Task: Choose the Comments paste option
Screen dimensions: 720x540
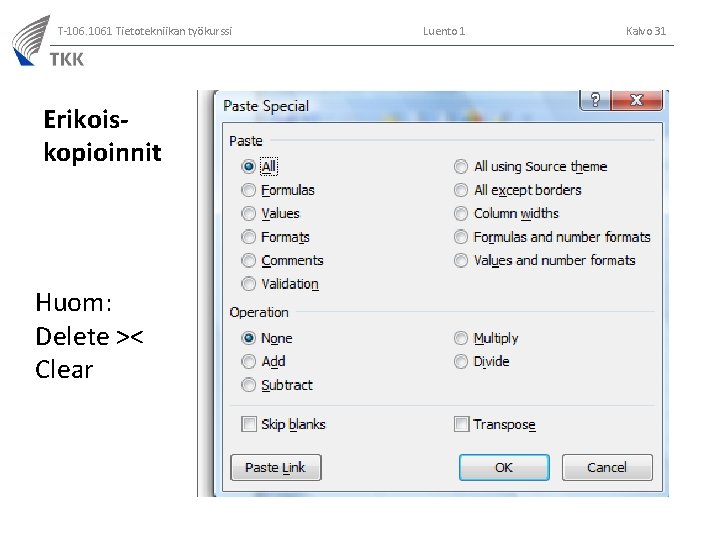Action: (x=248, y=260)
